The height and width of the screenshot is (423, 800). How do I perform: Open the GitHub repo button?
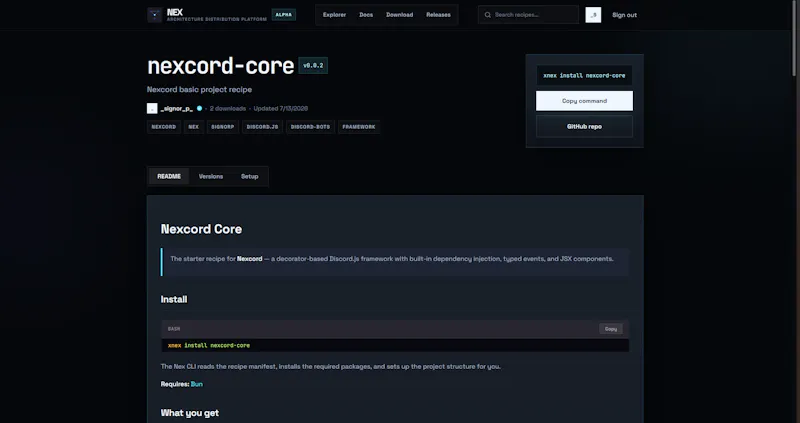click(584, 127)
